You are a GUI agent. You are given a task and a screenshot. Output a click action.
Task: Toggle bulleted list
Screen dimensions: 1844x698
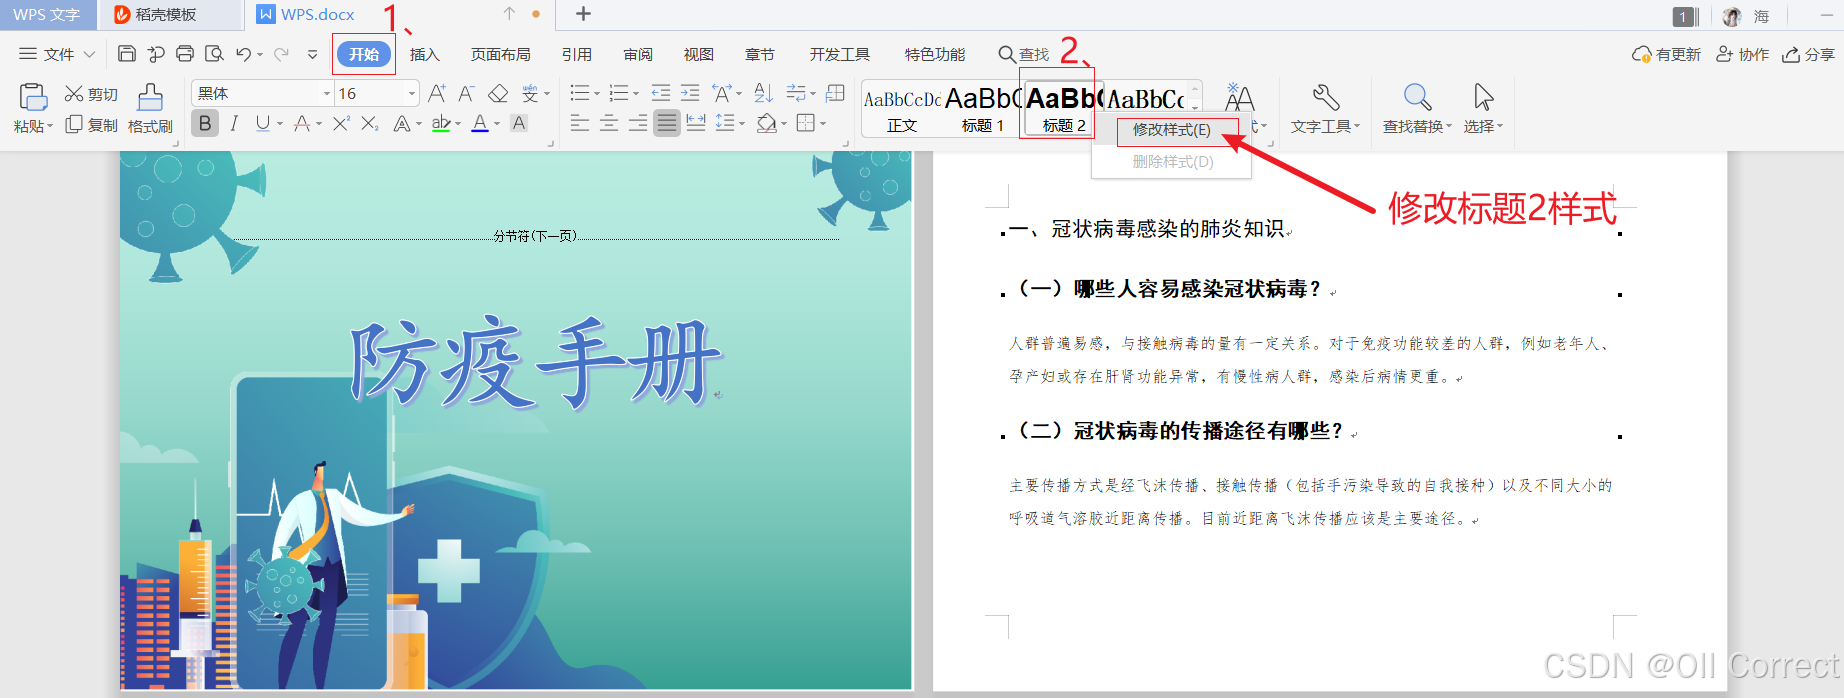pos(579,93)
